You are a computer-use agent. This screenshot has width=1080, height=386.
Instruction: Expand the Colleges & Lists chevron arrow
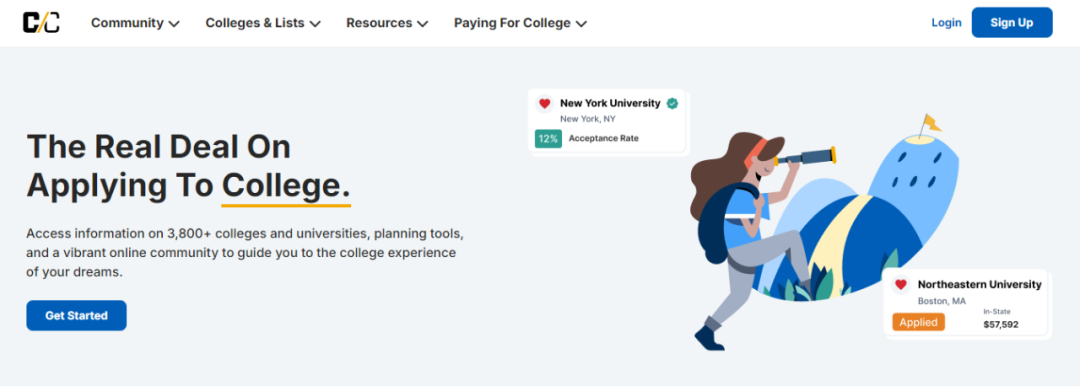pos(315,23)
